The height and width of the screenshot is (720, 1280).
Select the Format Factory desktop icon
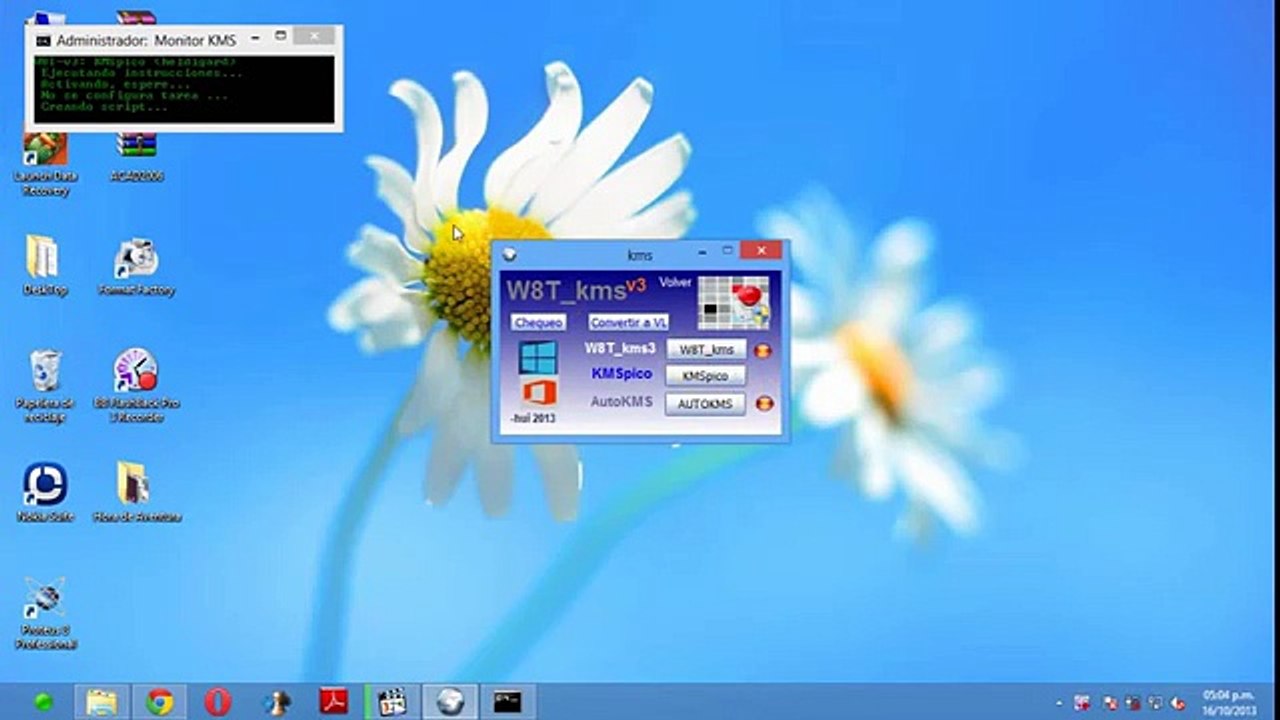click(136, 266)
